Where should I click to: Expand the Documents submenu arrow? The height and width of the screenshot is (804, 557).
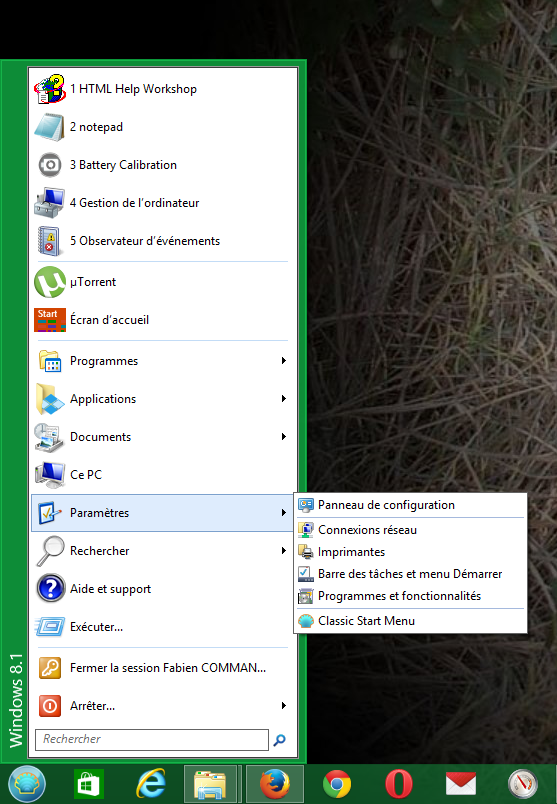tap(284, 436)
